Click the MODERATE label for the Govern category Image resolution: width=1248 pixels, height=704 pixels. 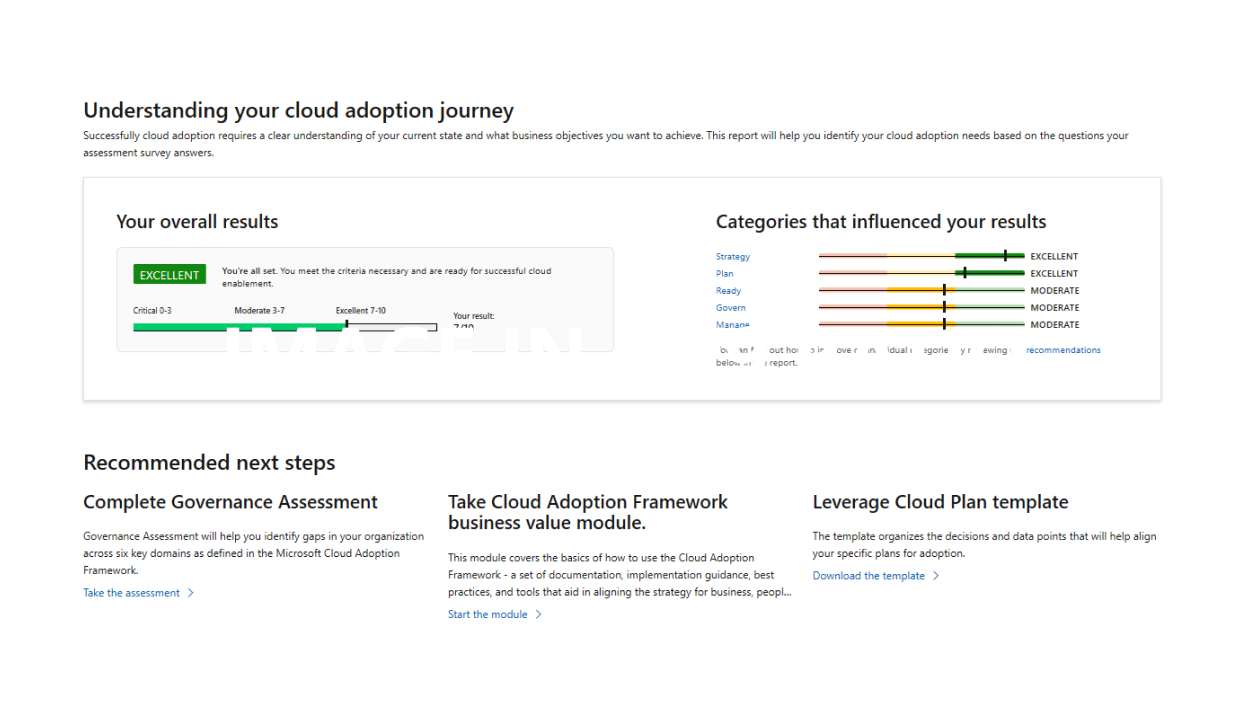pyautogui.click(x=1054, y=308)
